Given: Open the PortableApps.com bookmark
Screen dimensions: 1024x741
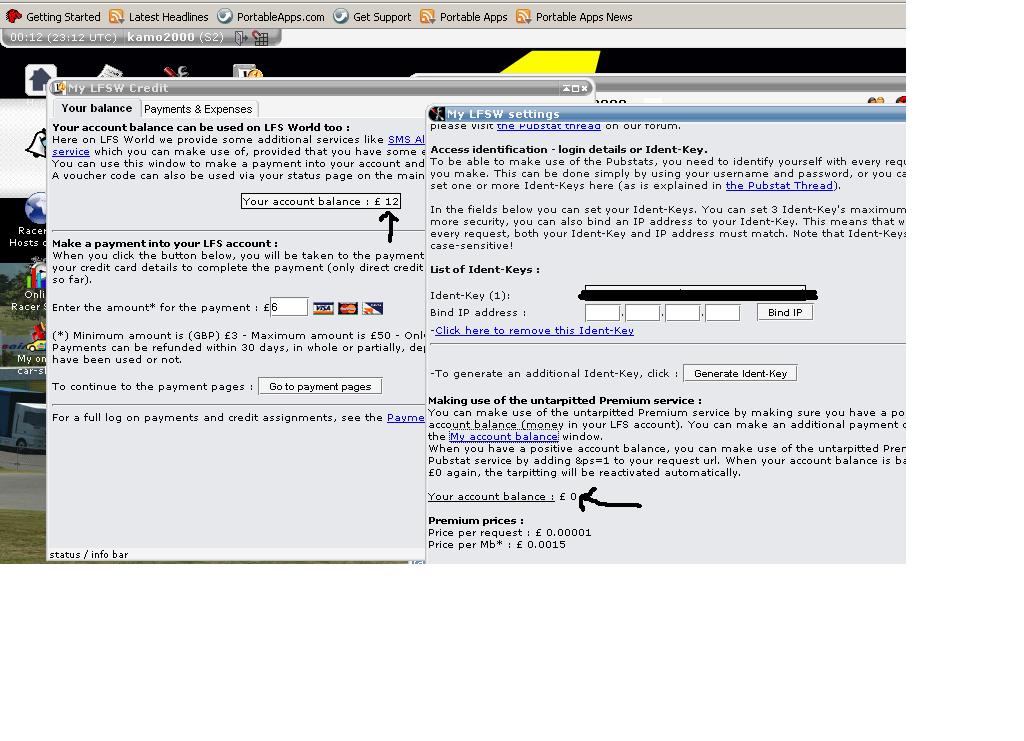Looking at the screenshot, I should click(x=270, y=17).
